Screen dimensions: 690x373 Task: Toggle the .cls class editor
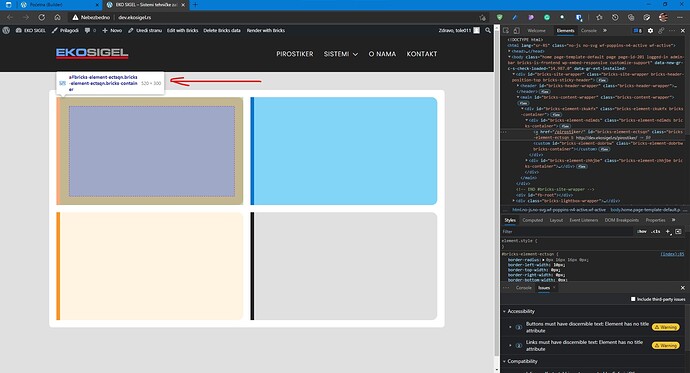(x=656, y=231)
